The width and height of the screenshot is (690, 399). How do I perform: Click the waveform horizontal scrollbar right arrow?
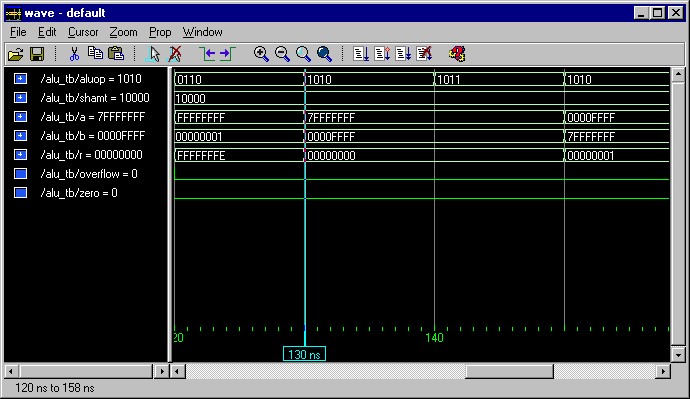[x=663, y=372]
